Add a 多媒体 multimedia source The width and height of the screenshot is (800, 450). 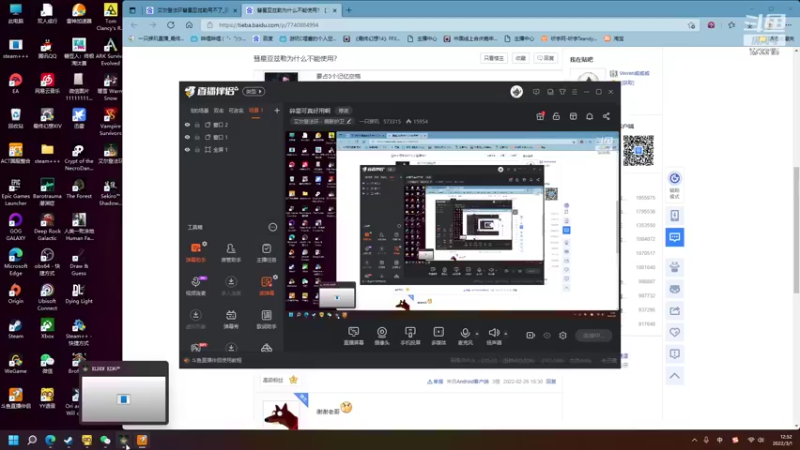point(438,336)
